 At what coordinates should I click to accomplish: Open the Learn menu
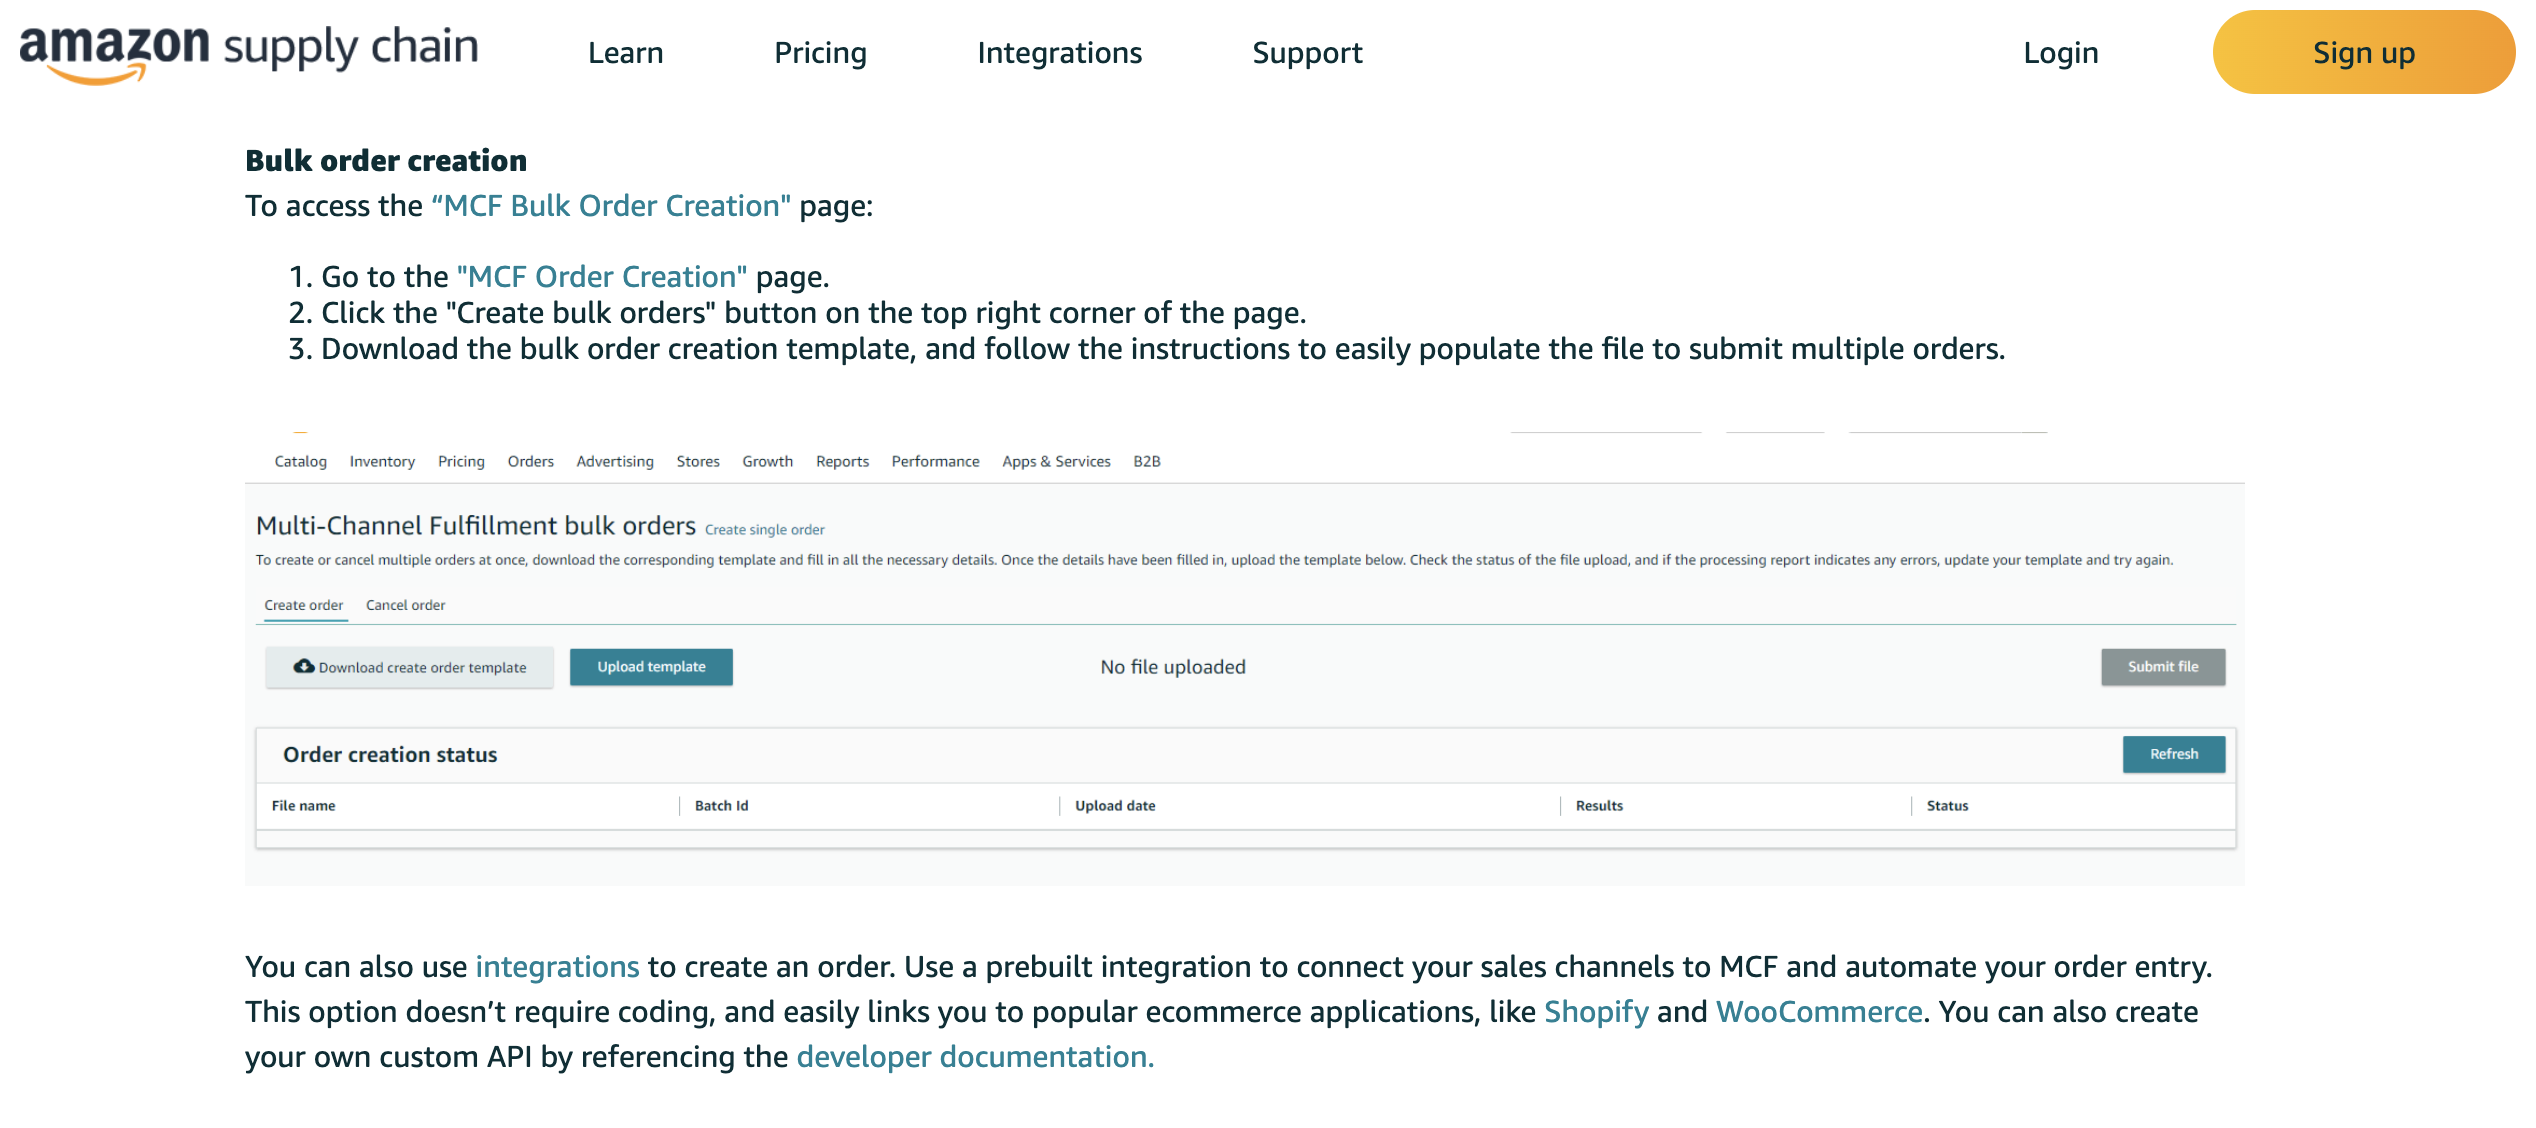point(625,53)
